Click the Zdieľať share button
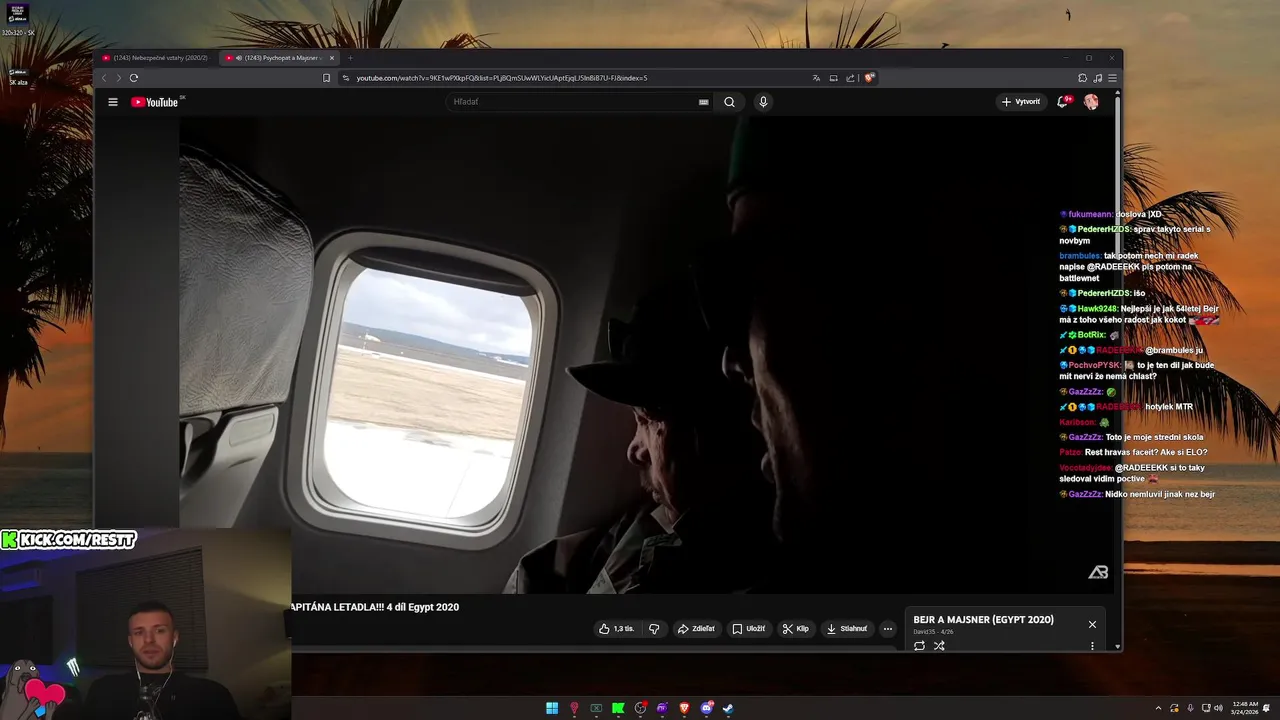Screen dimensions: 1280x720 coord(696,629)
